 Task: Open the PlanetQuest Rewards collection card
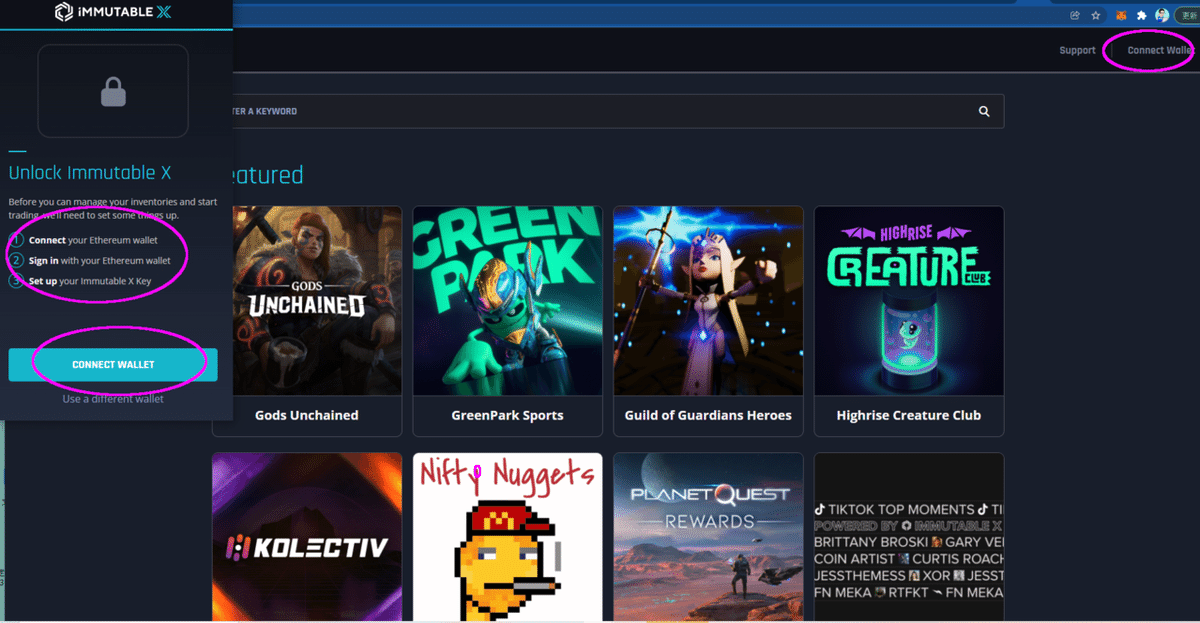[708, 537]
